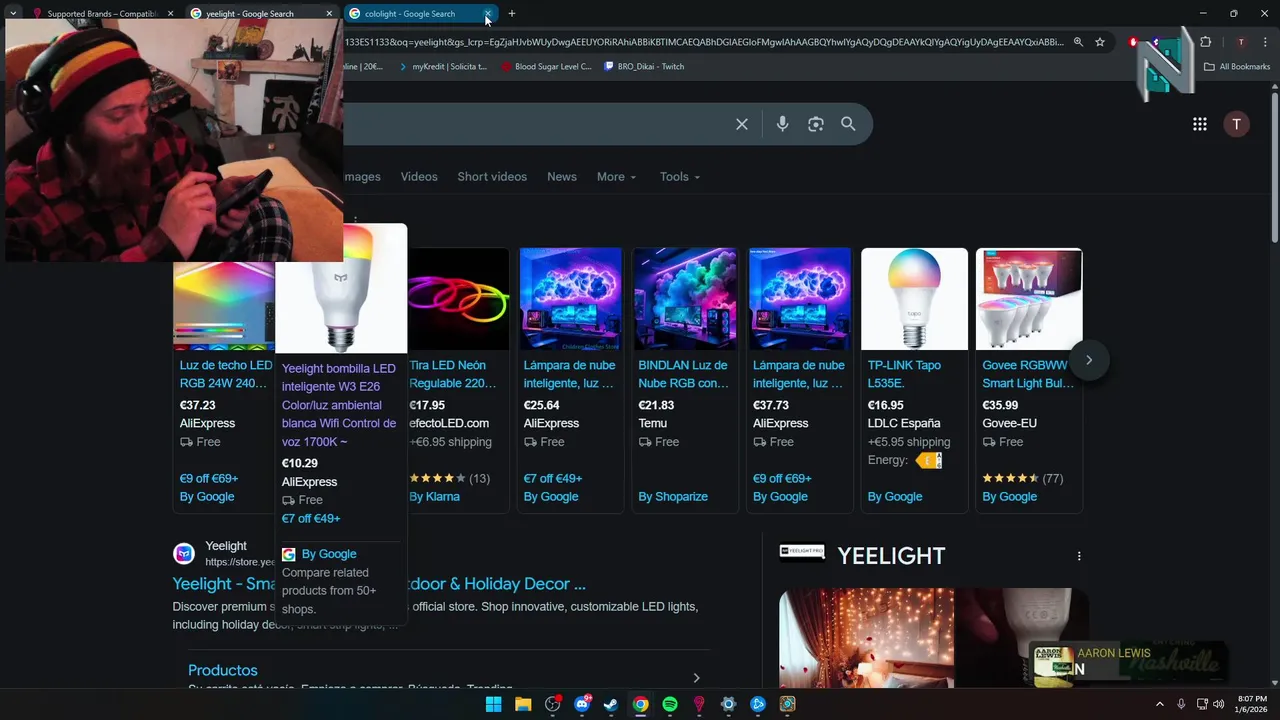Click the €9 off €69+ offer on €37.73 card
The image size is (1280, 720).
782,479
